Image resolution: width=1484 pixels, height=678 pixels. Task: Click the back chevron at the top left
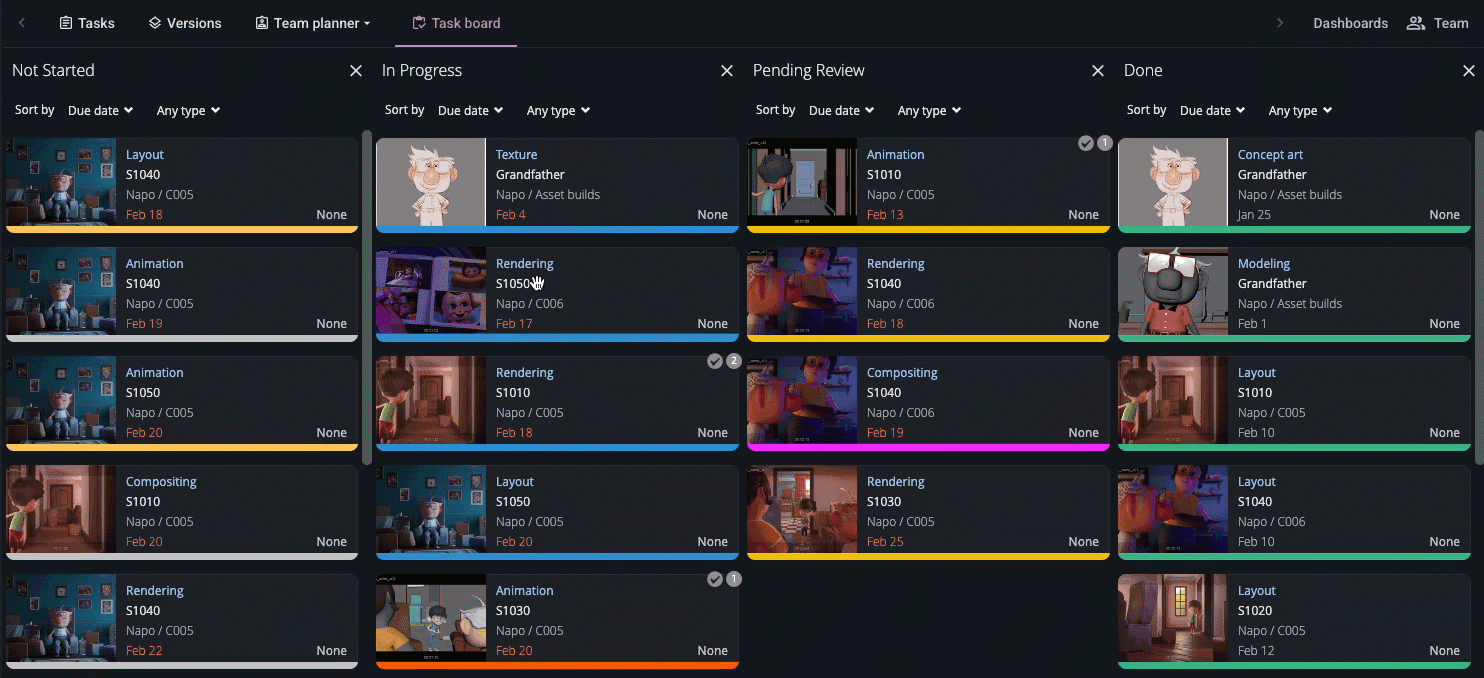click(21, 22)
